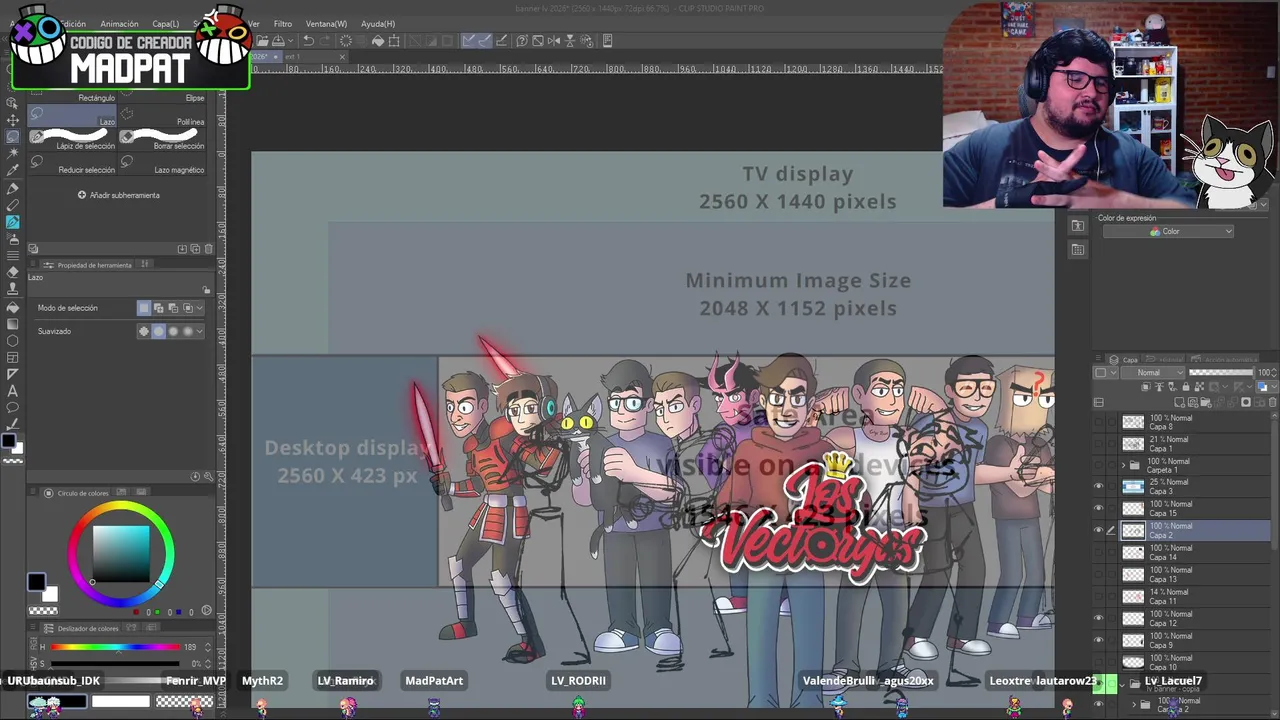Image resolution: width=1280 pixels, height=720 pixels.
Task: Toggle Snap to ruler
Action: click(x=468, y=41)
